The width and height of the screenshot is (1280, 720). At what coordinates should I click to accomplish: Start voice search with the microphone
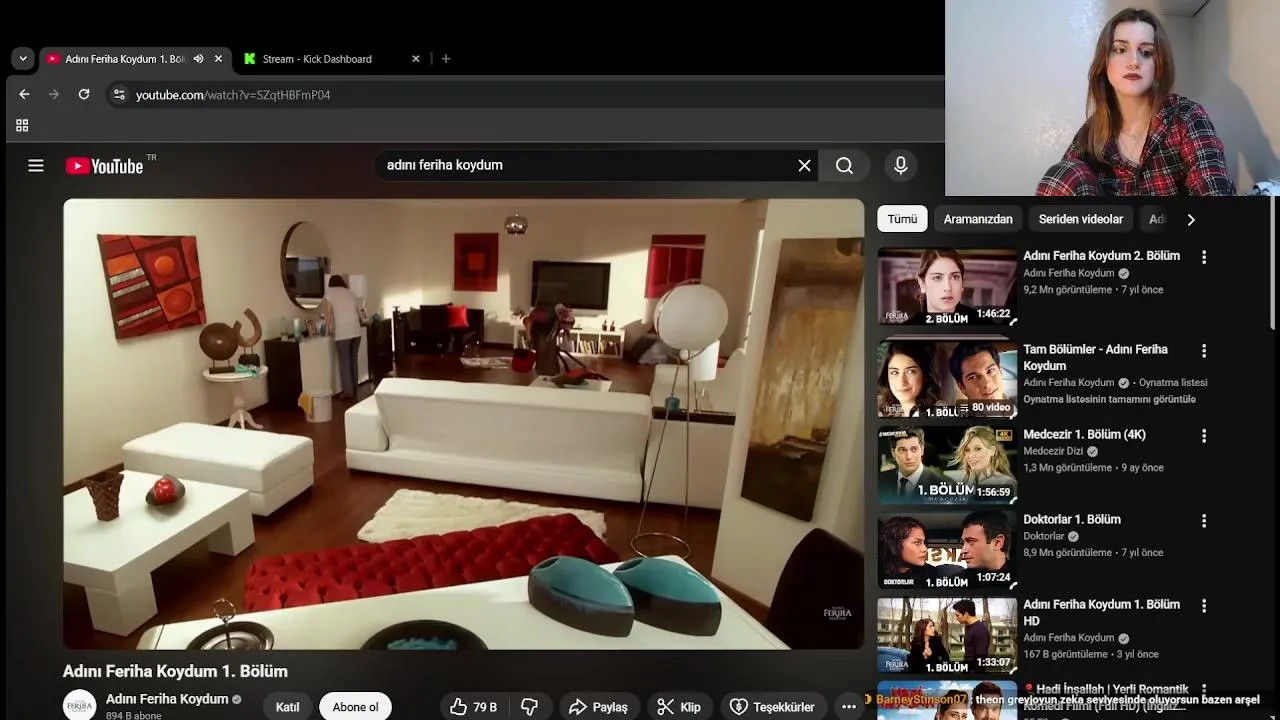[901, 166]
